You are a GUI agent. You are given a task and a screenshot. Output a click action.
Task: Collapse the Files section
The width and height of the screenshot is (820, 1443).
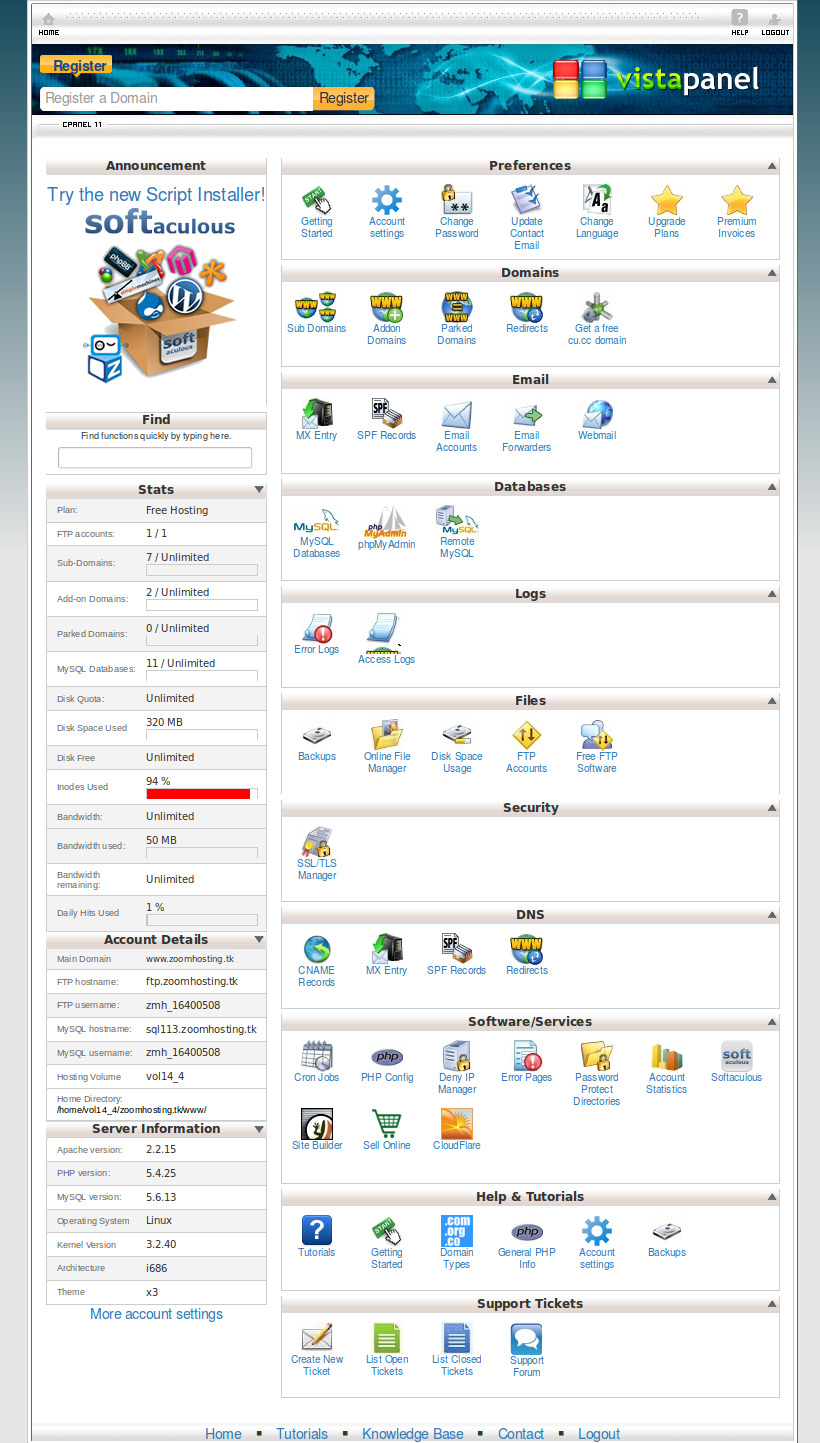coord(772,701)
